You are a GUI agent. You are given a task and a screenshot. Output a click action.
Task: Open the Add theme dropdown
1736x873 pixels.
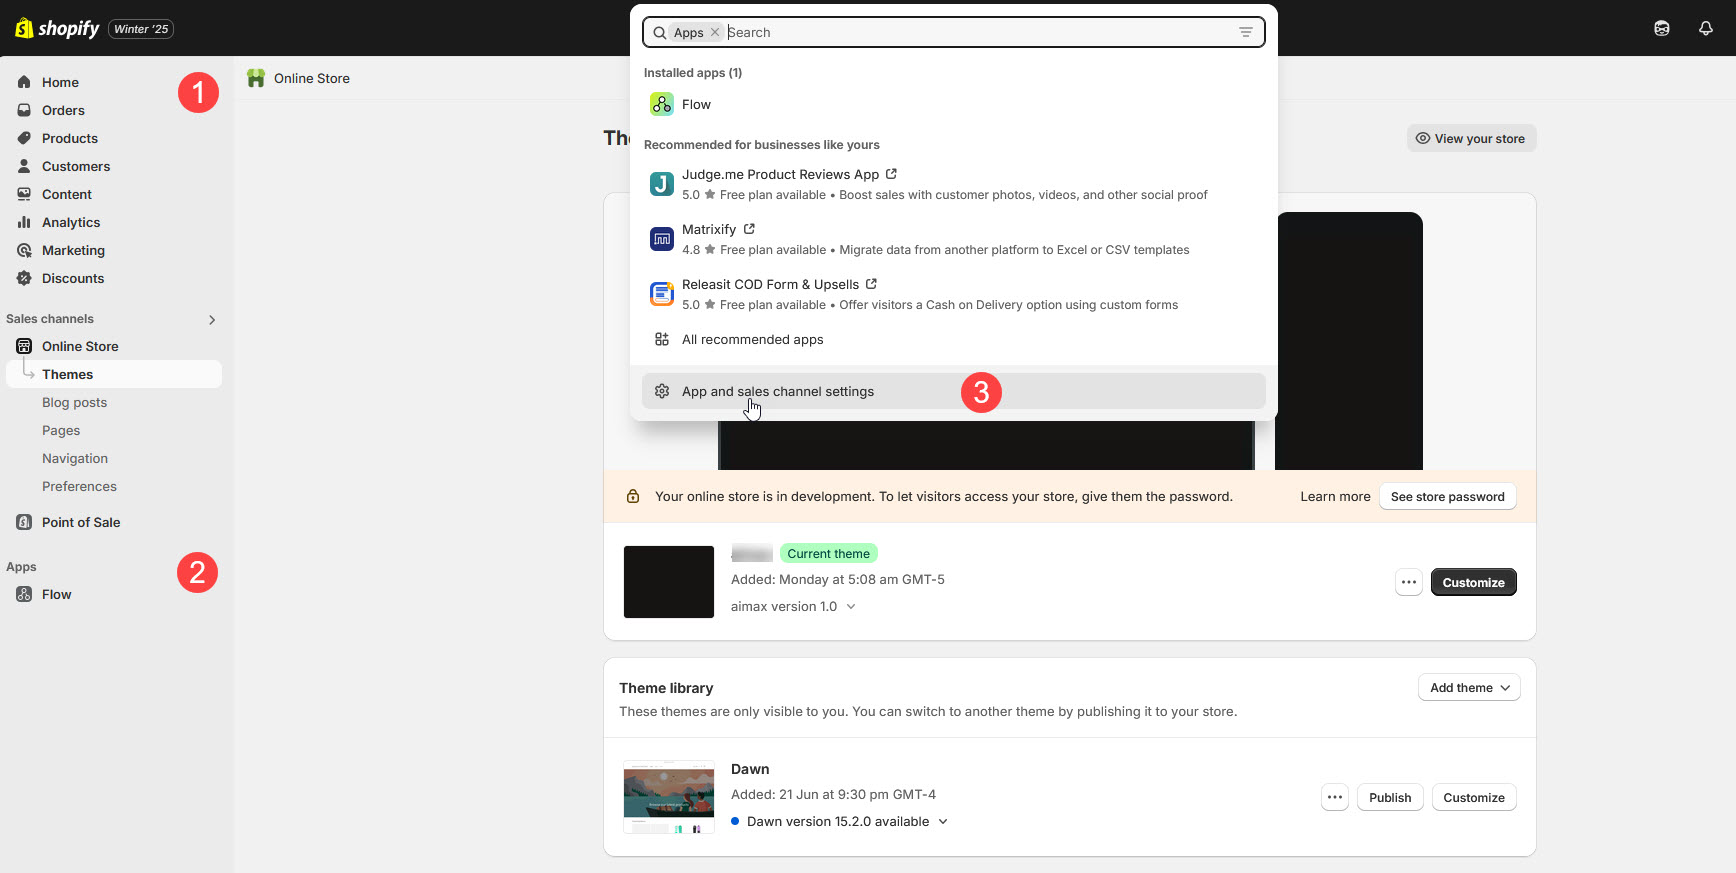(x=1469, y=687)
